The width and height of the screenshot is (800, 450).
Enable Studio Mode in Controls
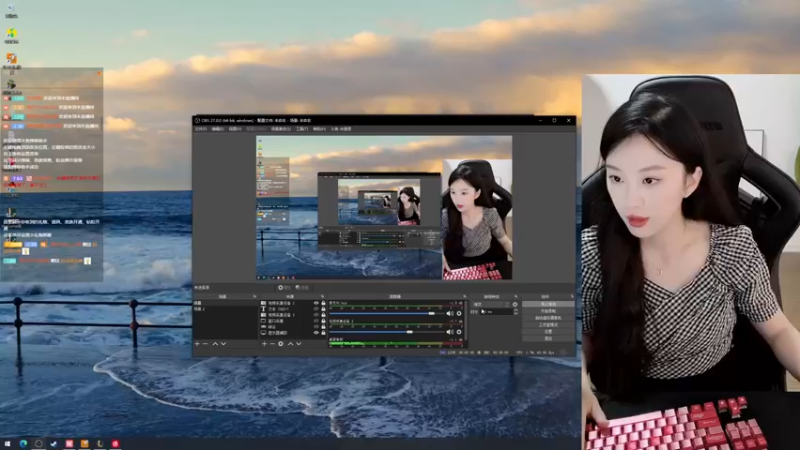pyautogui.click(x=548, y=325)
